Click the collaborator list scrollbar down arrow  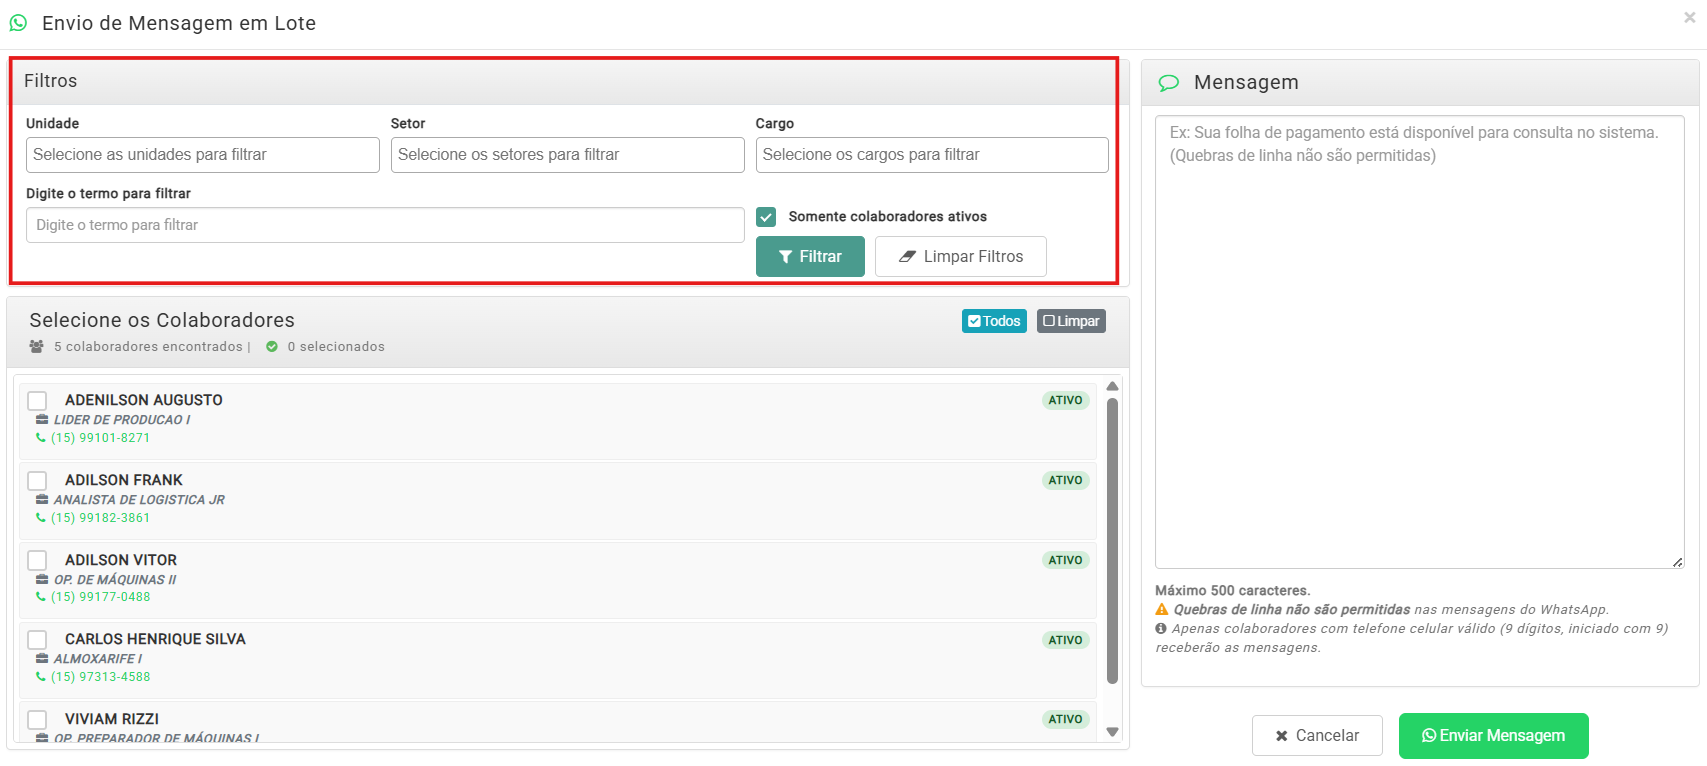point(1112,732)
